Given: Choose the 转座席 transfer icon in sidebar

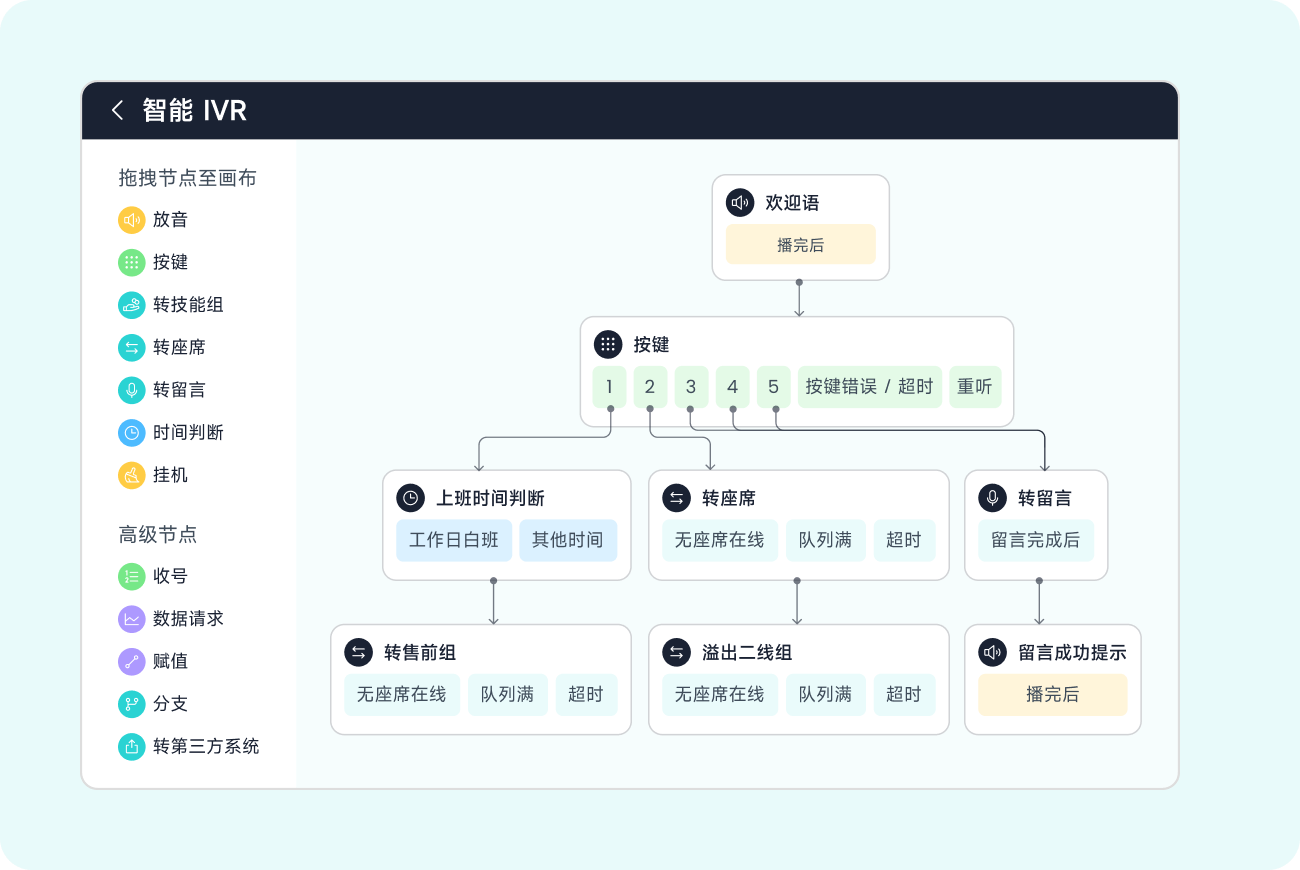Looking at the screenshot, I should click(131, 347).
